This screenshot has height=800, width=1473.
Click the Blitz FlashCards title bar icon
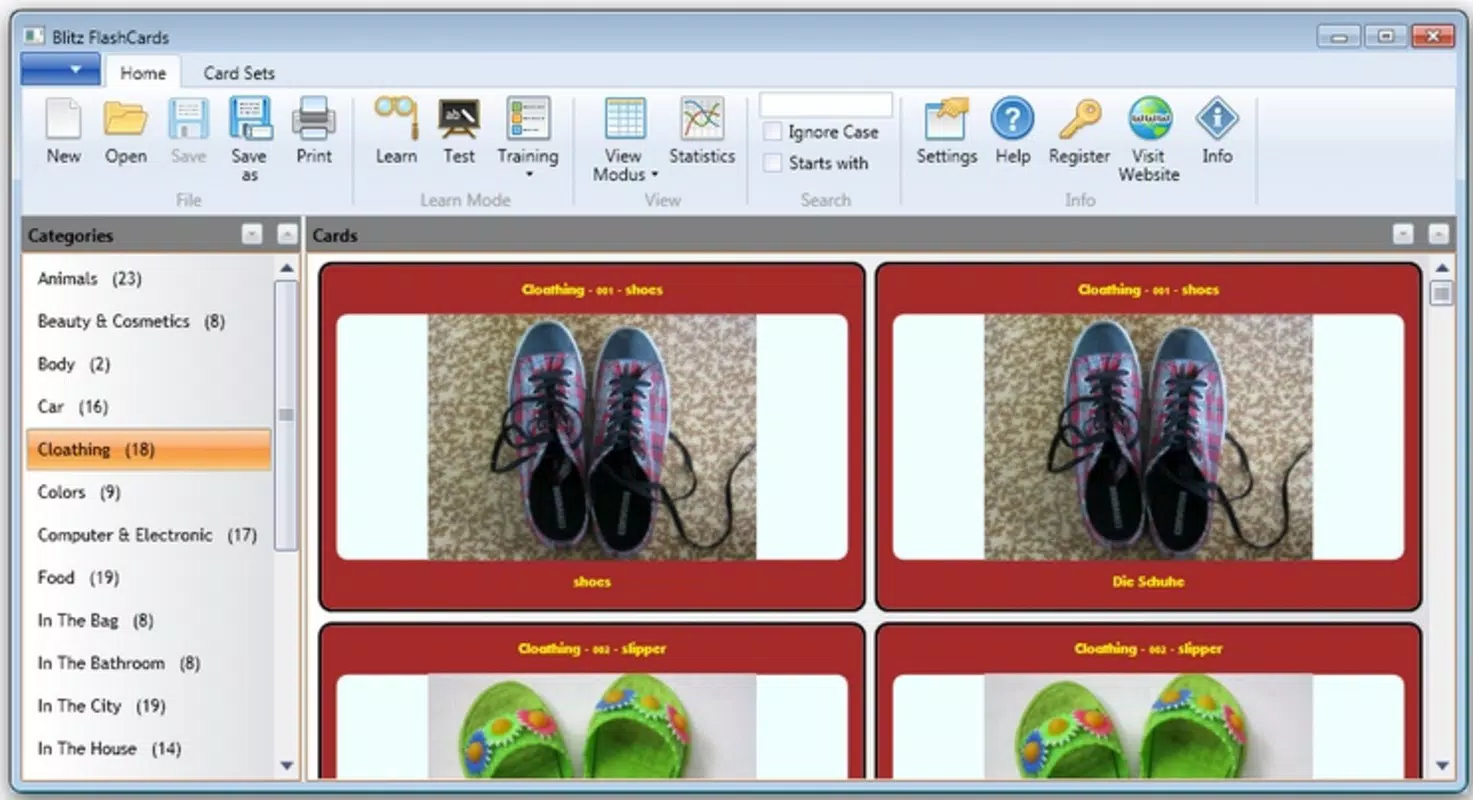click(35, 36)
